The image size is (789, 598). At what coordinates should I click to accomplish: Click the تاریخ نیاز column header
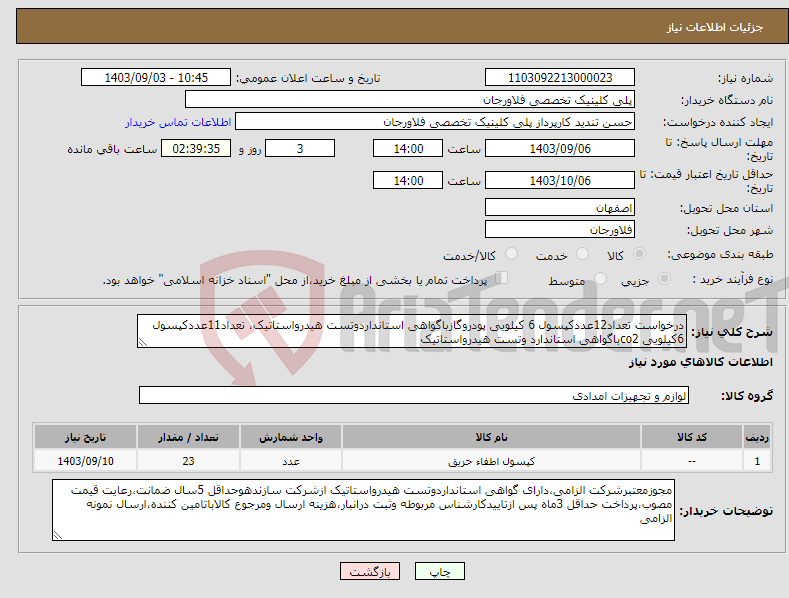(x=86, y=437)
